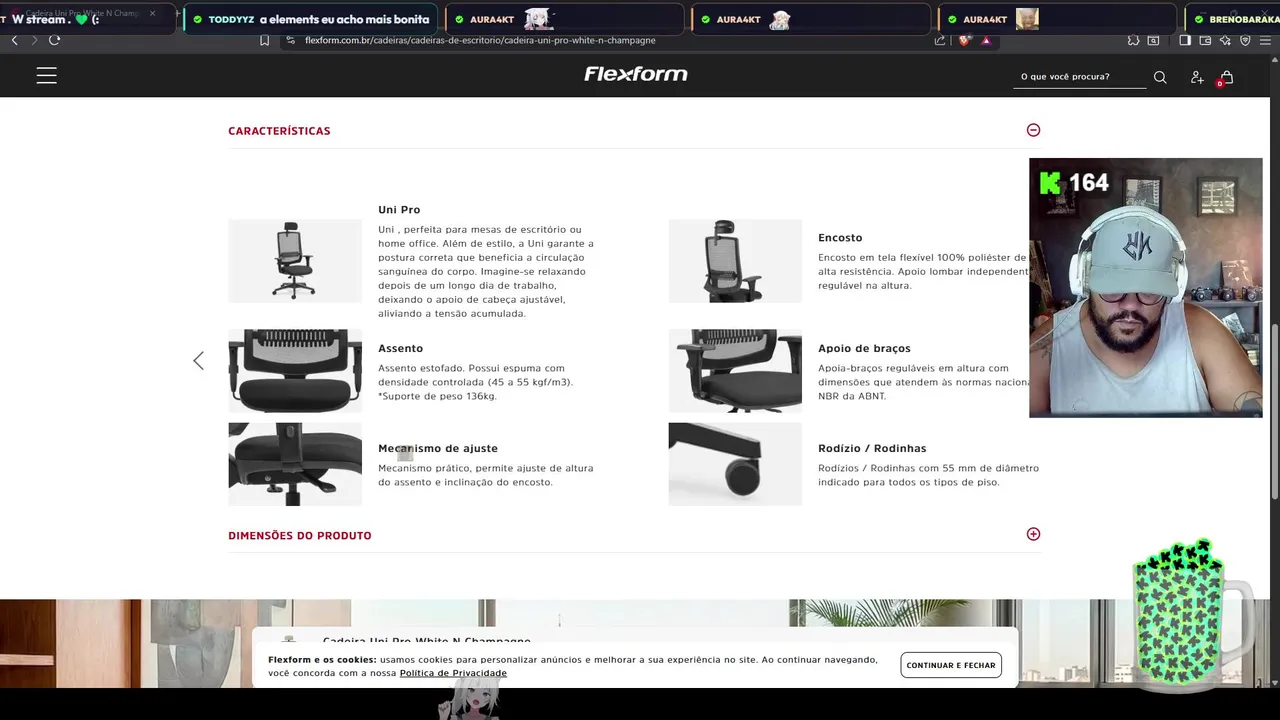Click the share page icon
The height and width of the screenshot is (720, 1280).
coord(940,40)
